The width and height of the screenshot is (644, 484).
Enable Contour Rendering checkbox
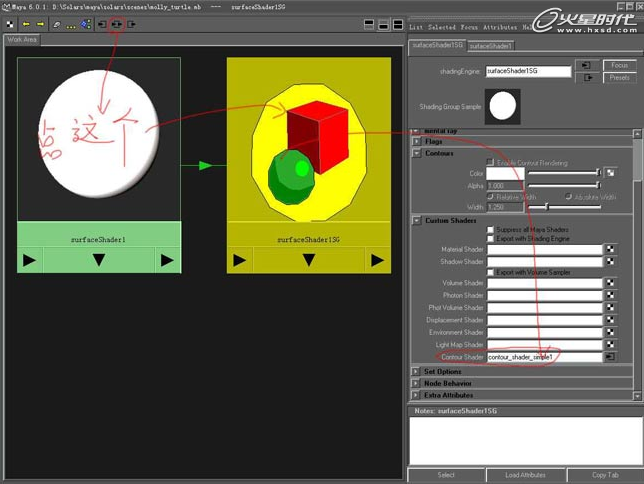tap(490, 163)
